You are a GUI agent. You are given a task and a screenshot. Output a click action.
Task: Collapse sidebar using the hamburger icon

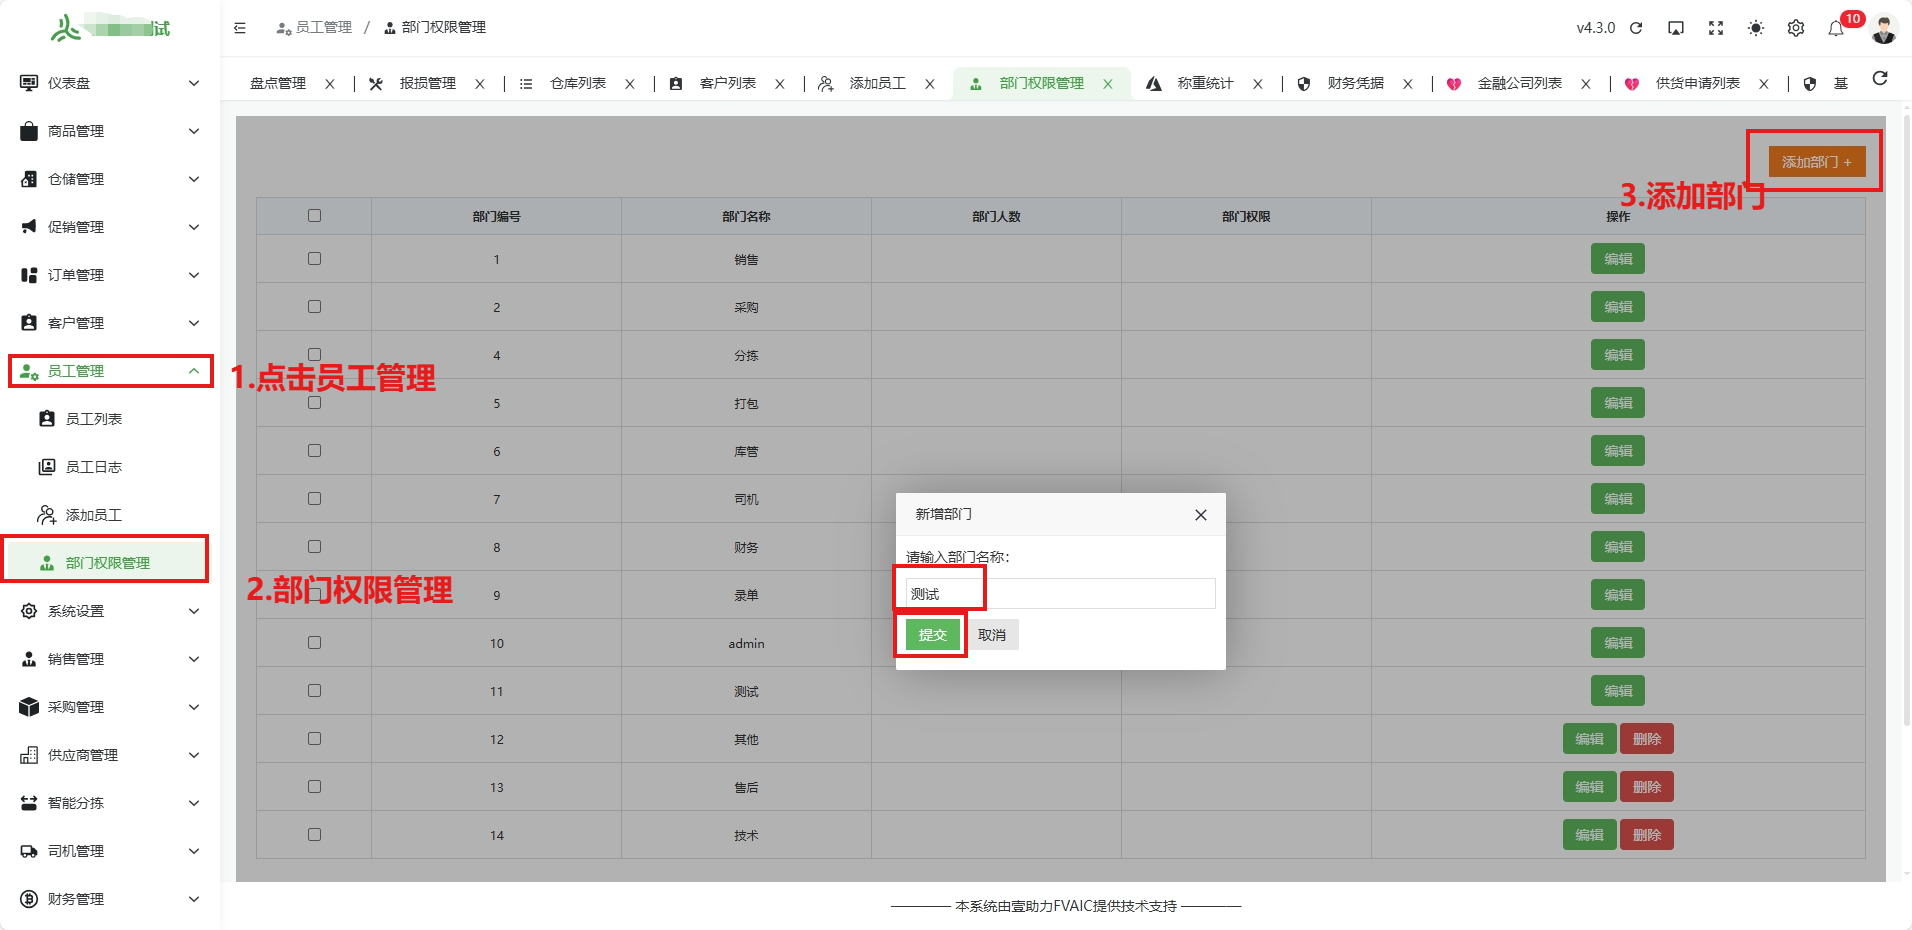240,28
